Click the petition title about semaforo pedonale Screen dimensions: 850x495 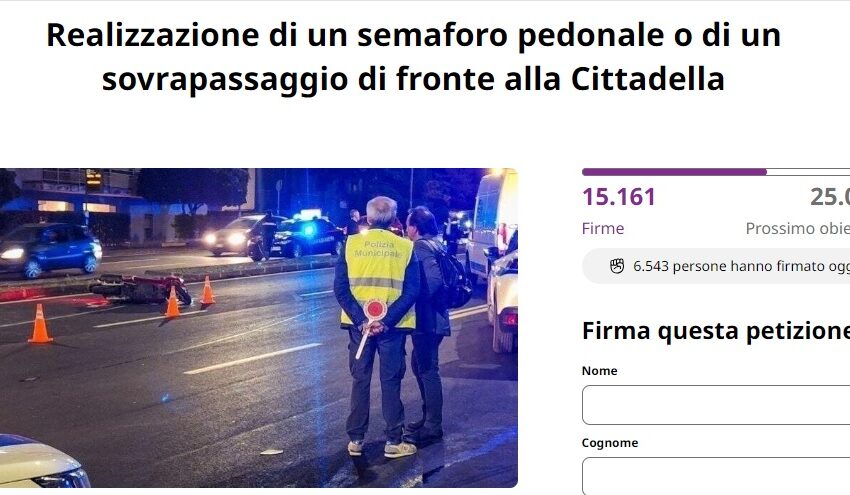[x=414, y=57]
